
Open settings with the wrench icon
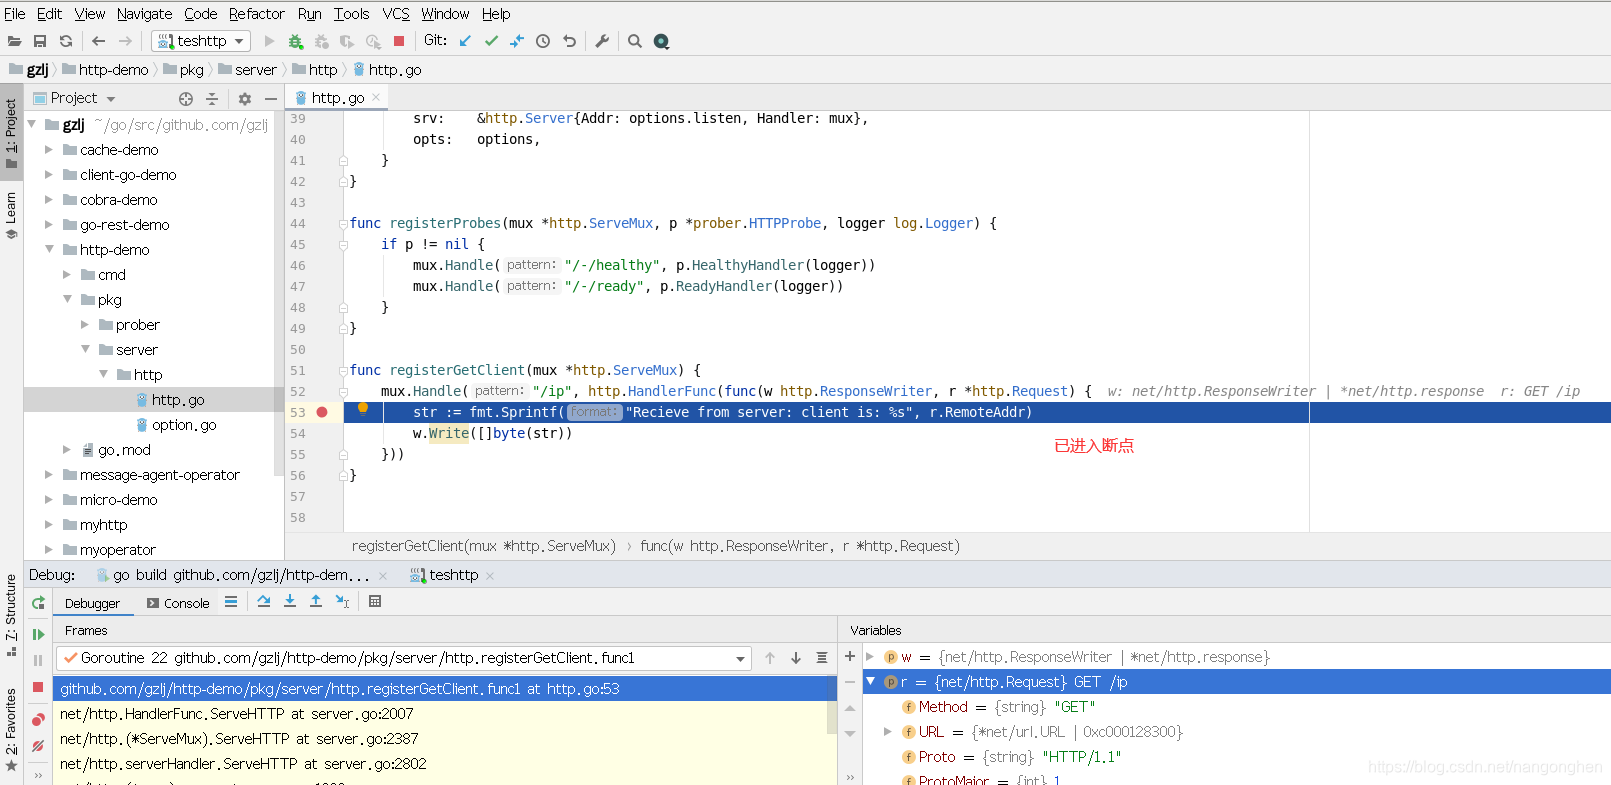[x=602, y=41]
